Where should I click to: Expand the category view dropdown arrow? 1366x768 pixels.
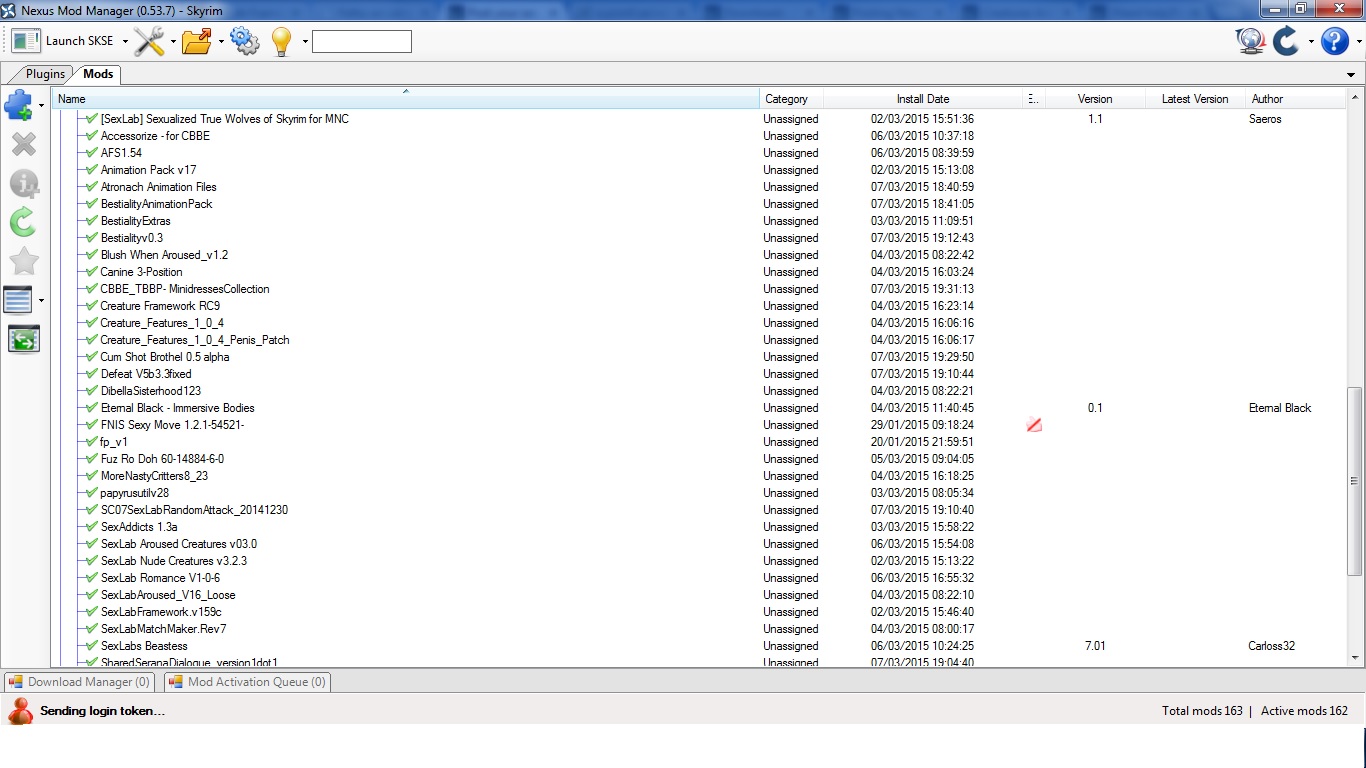41,300
